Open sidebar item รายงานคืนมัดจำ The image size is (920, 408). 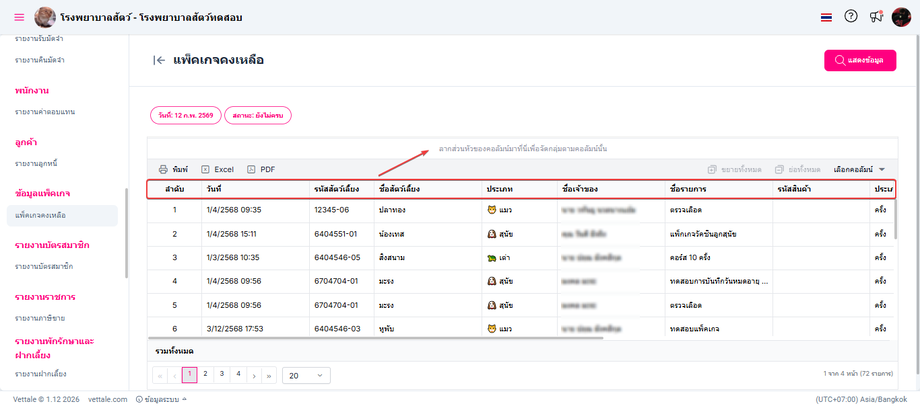coord(39,60)
